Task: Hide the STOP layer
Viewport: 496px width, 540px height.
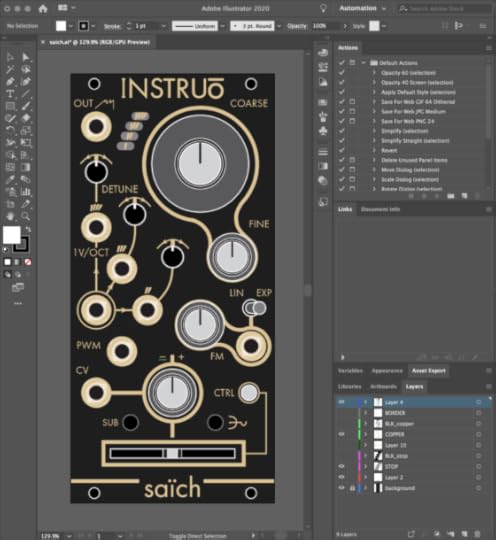Action: (x=341, y=466)
